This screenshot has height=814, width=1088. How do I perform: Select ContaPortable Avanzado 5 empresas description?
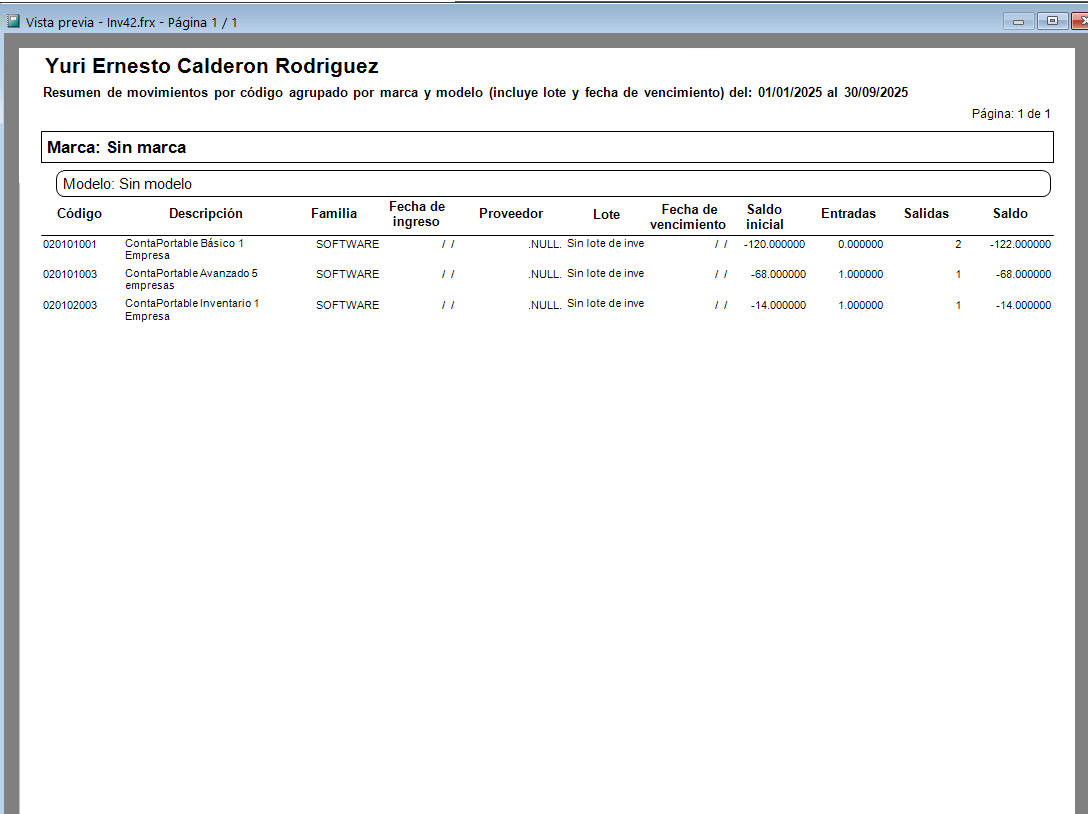191,279
